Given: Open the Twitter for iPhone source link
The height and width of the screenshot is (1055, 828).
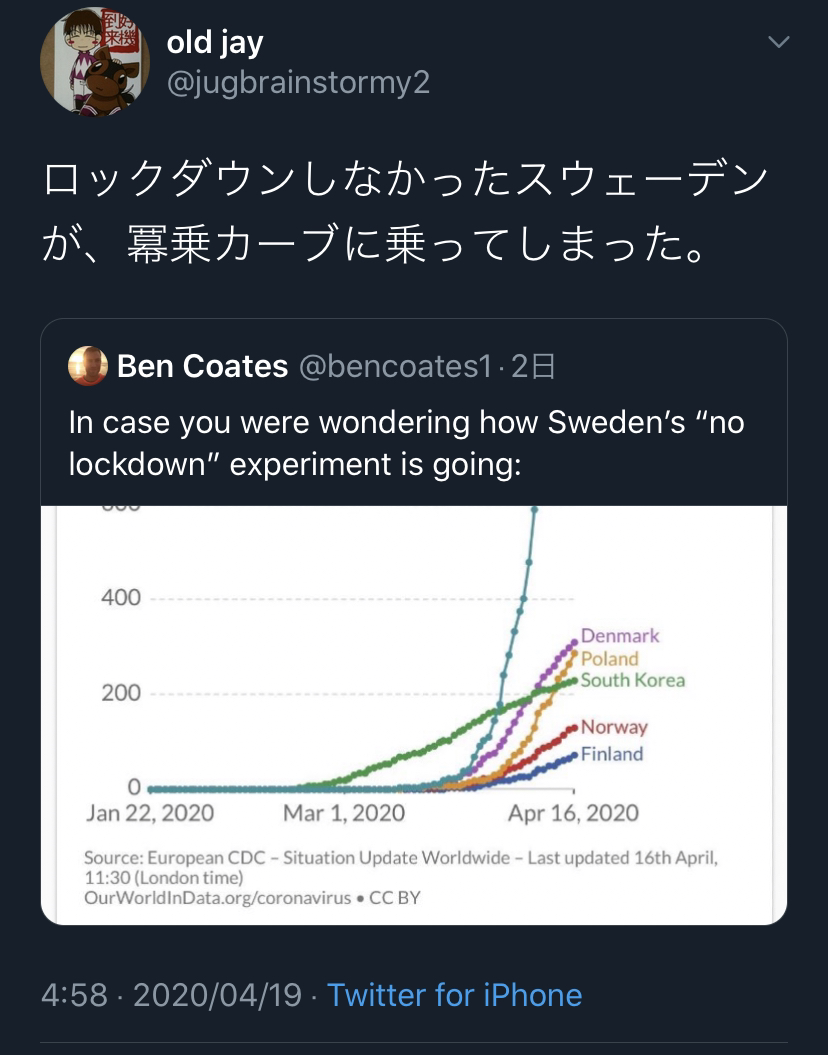Looking at the screenshot, I should (454, 995).
